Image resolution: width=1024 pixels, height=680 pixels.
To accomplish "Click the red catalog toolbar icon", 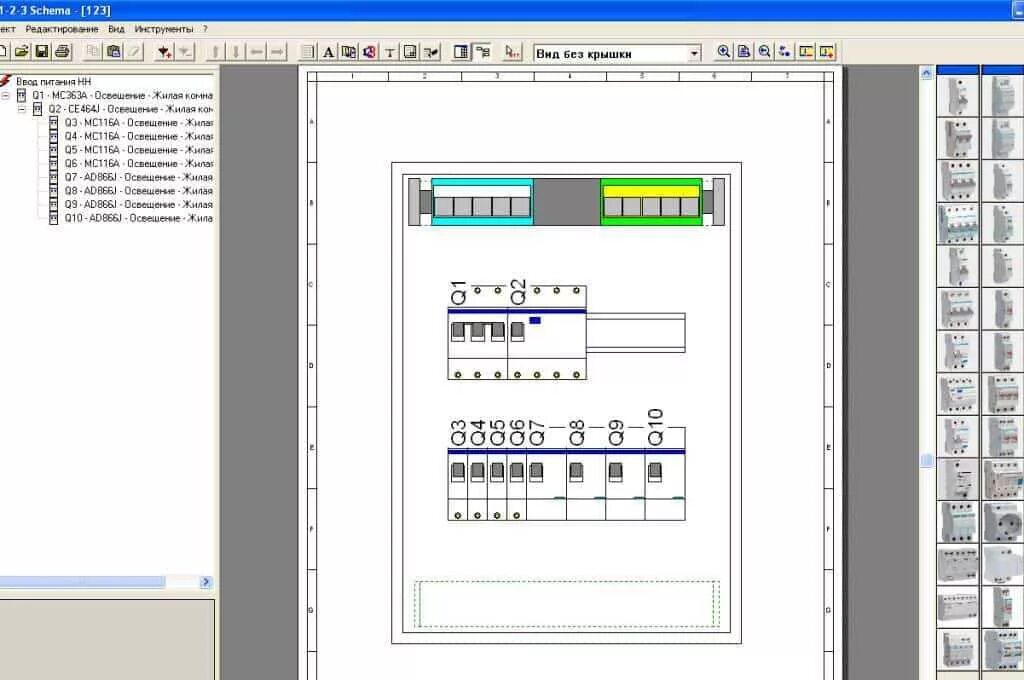I will click(x=370, y=52).
